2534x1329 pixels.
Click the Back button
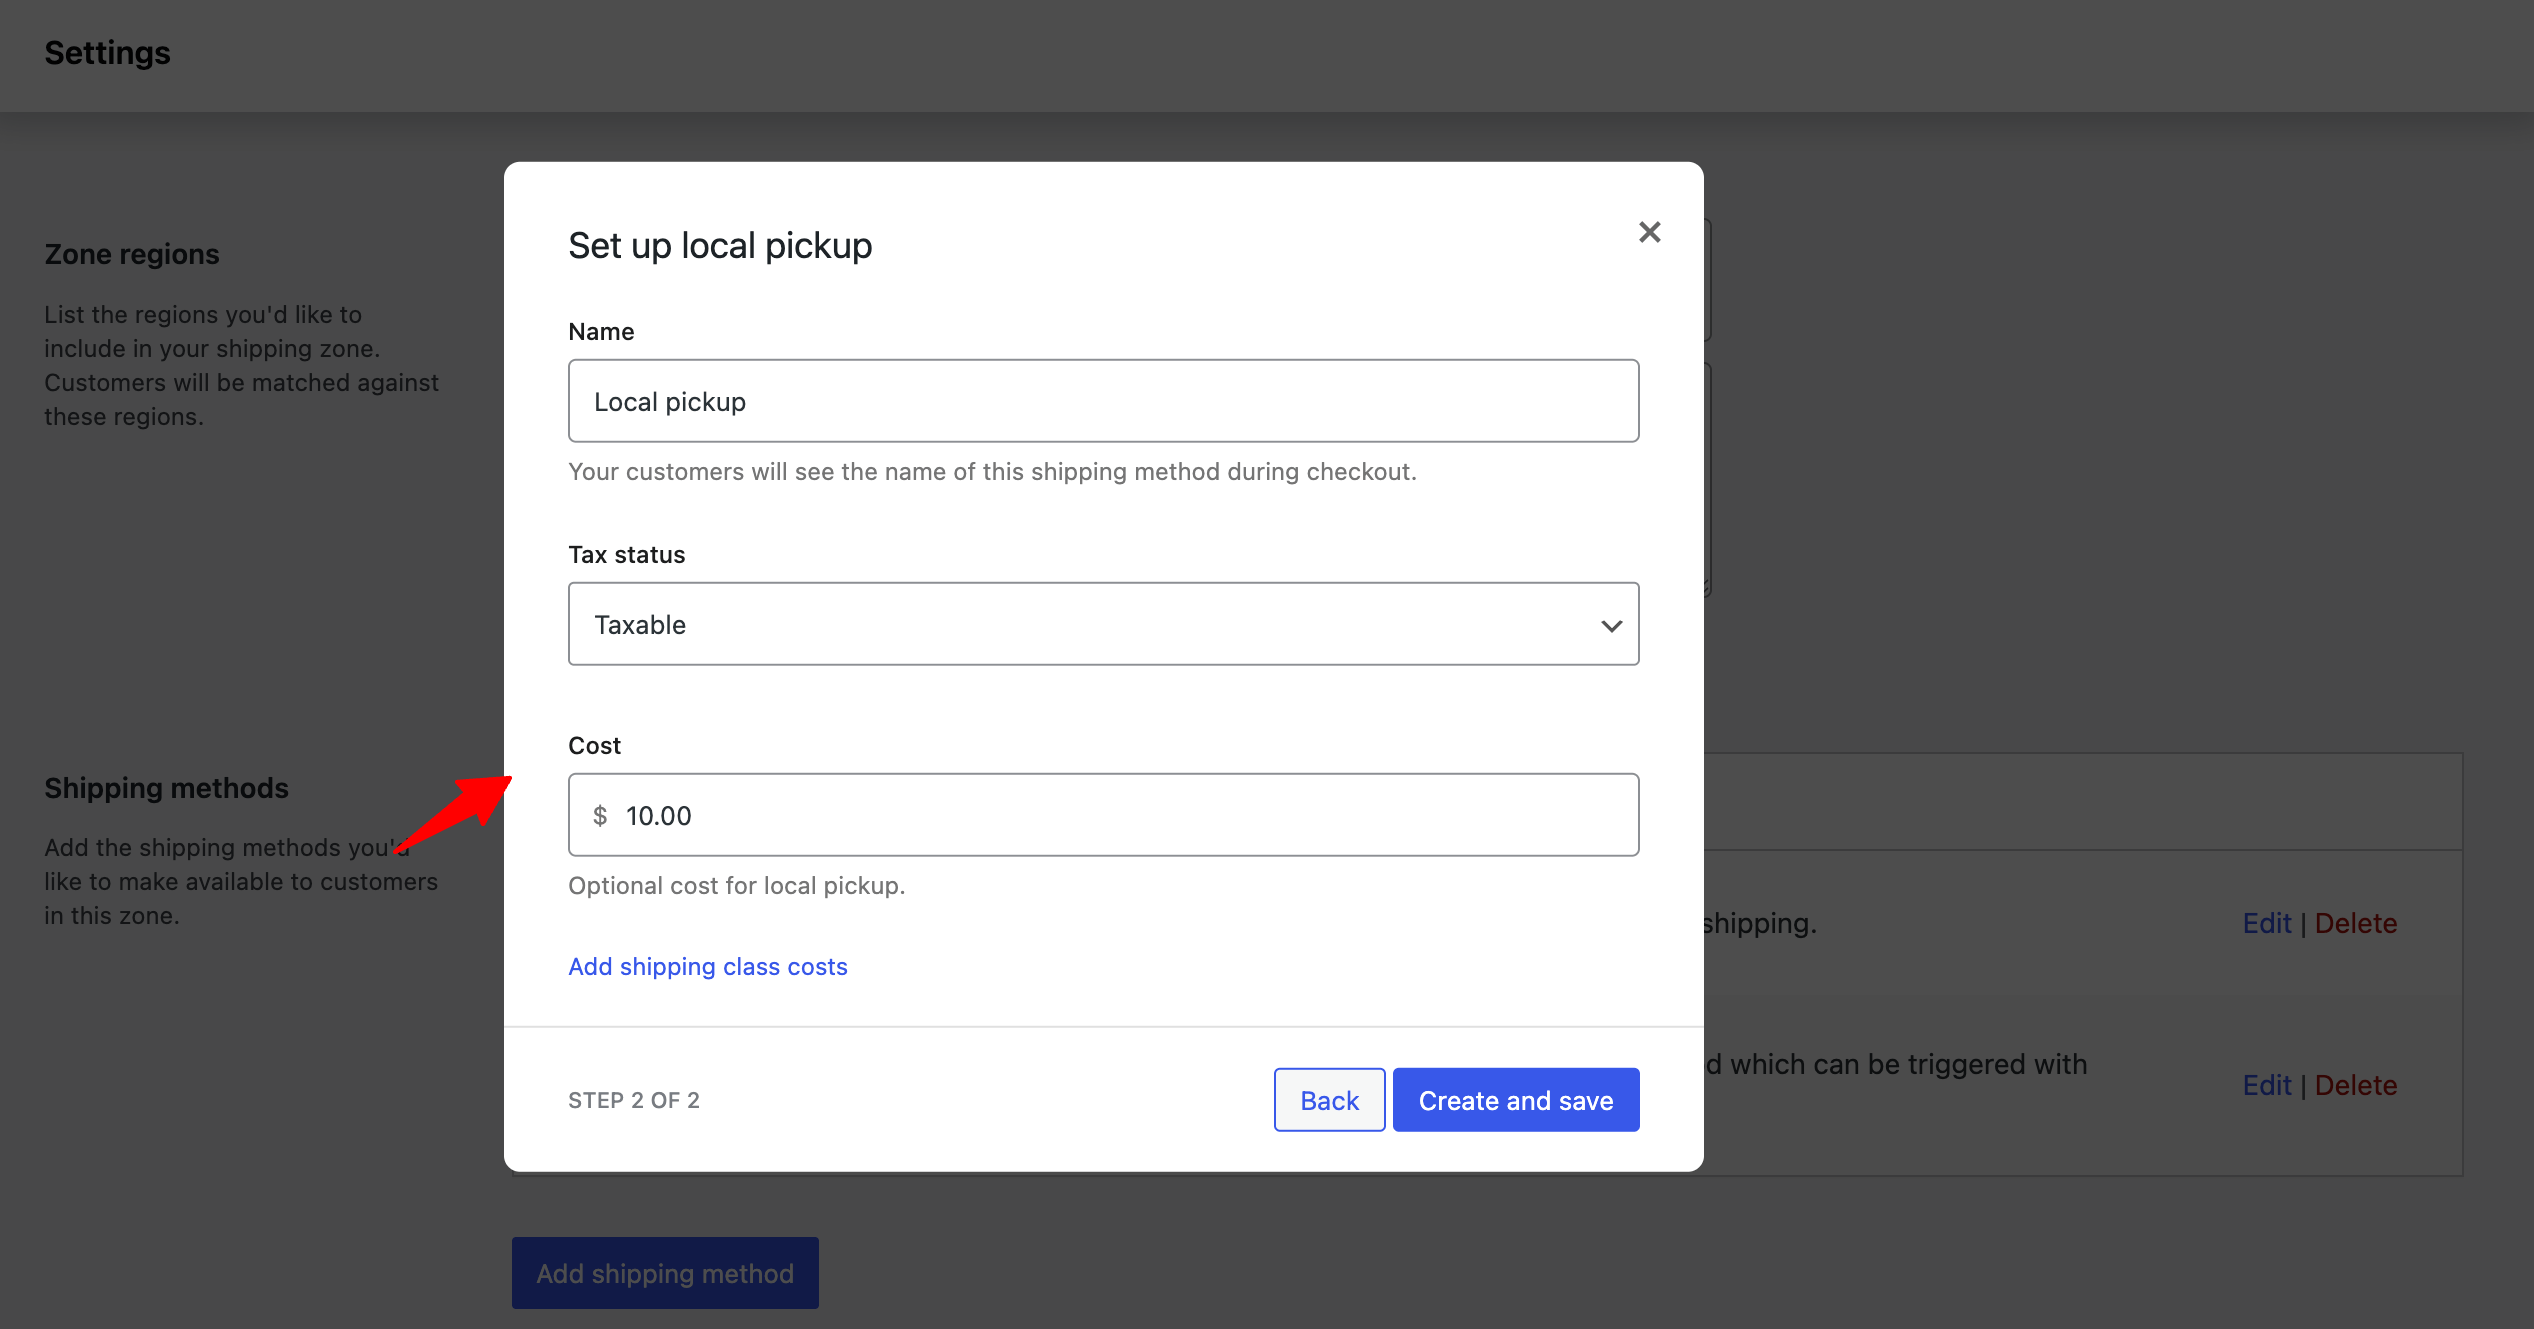(1329, 1099)
